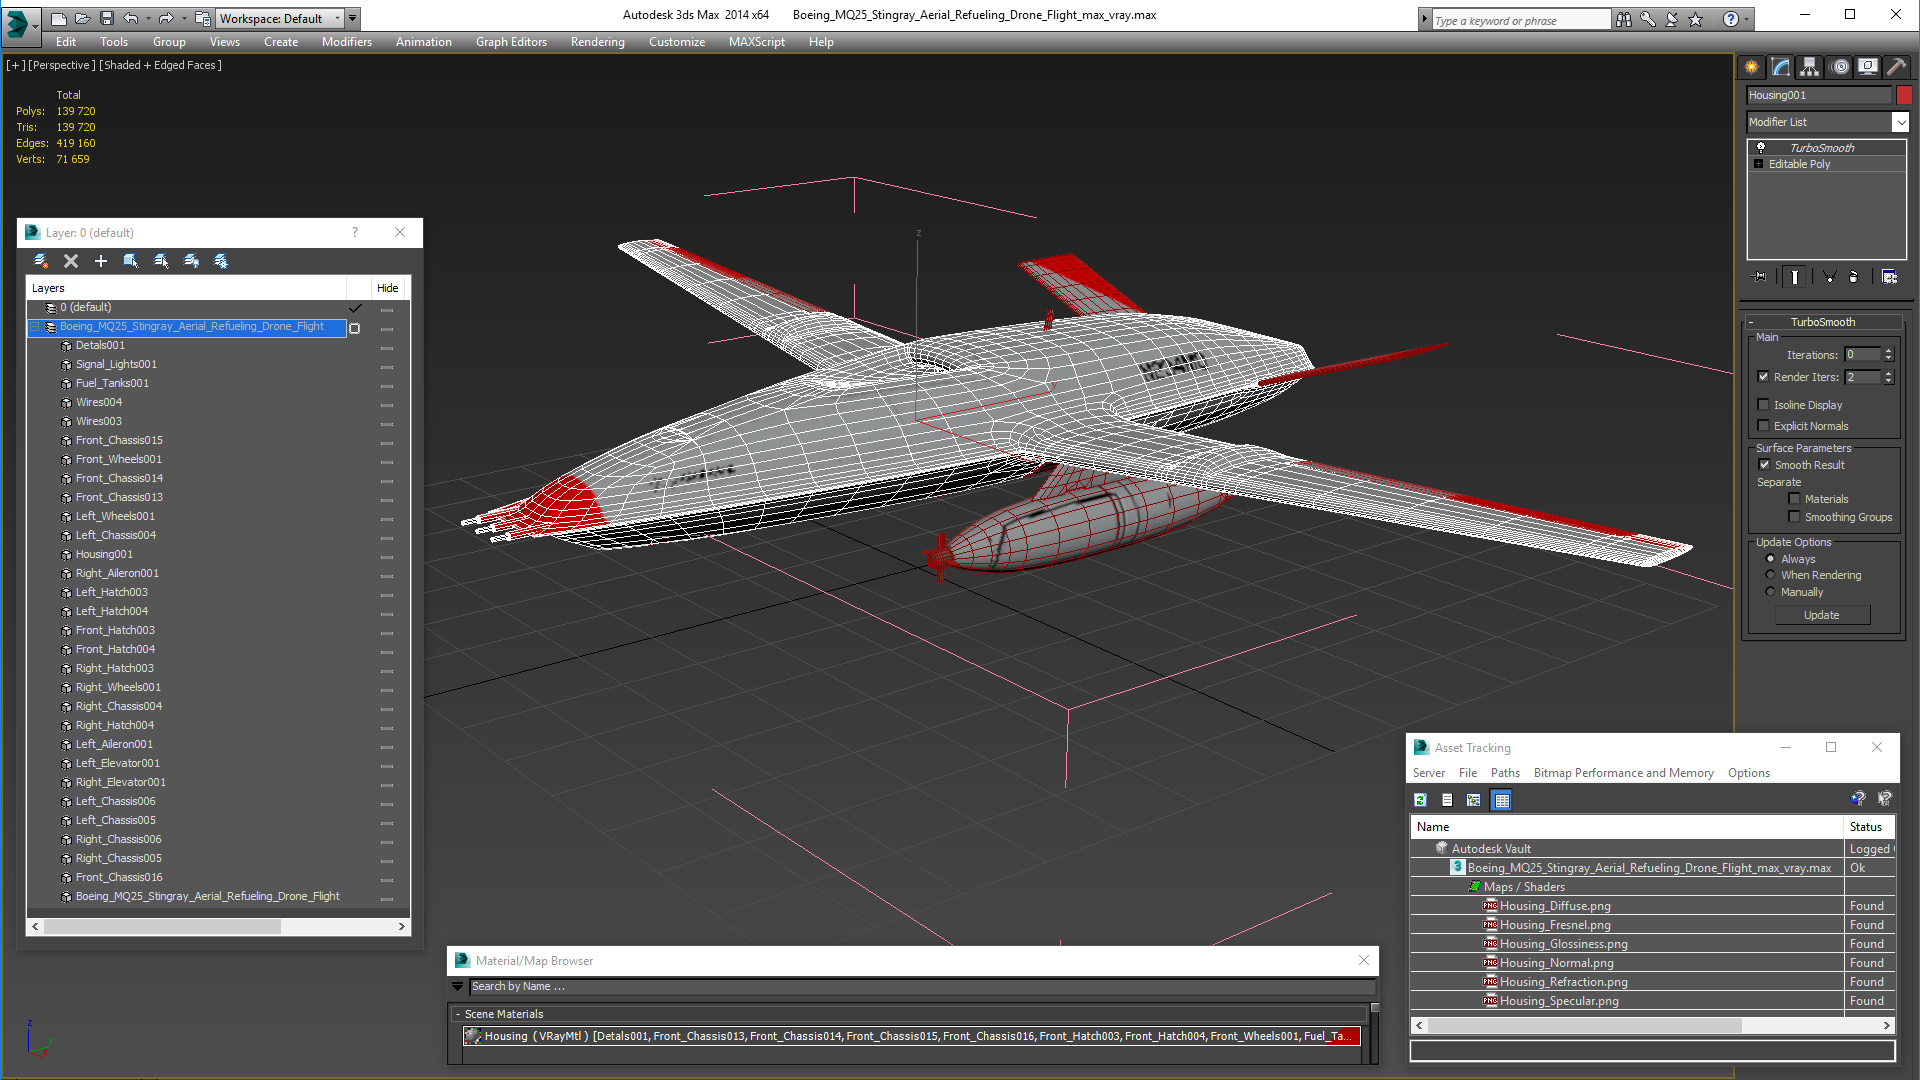Image resolution: width=1920 pixels, height=1080 pixels.
Task: Click the search binoculars icon in title bar
Action: (1623, 19)
